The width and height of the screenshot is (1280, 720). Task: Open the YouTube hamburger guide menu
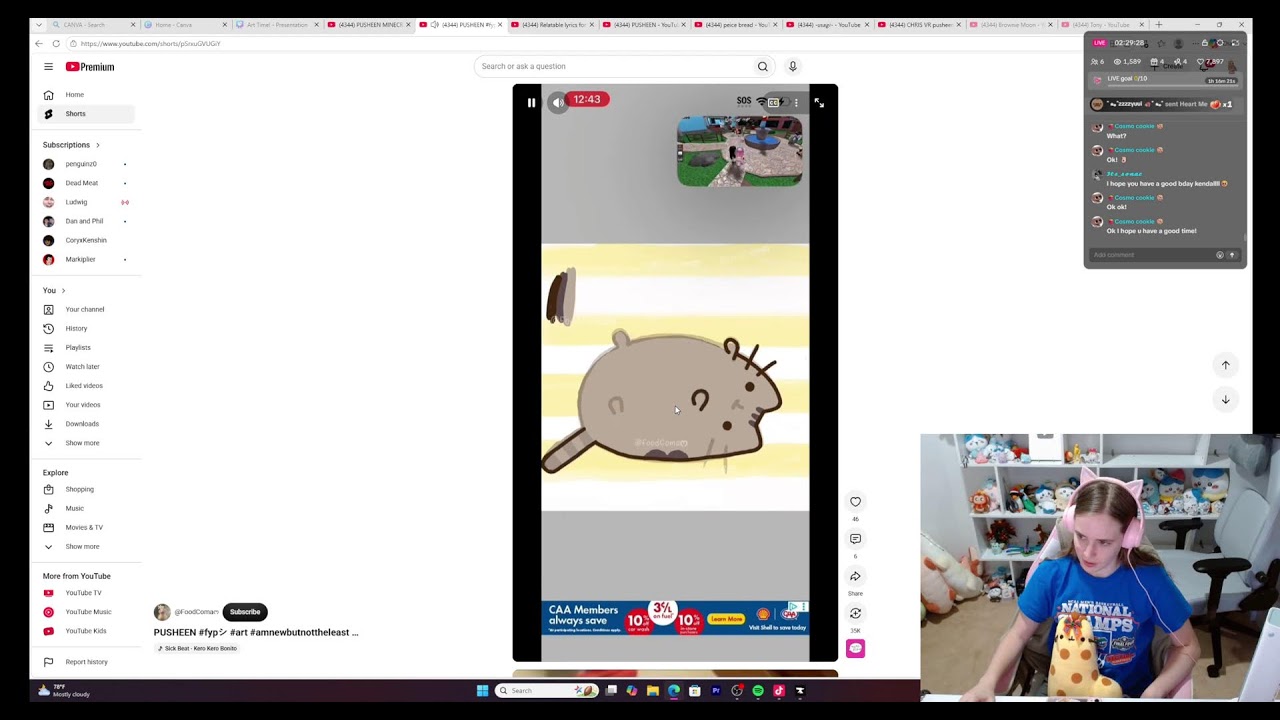[x=48, y=67]
